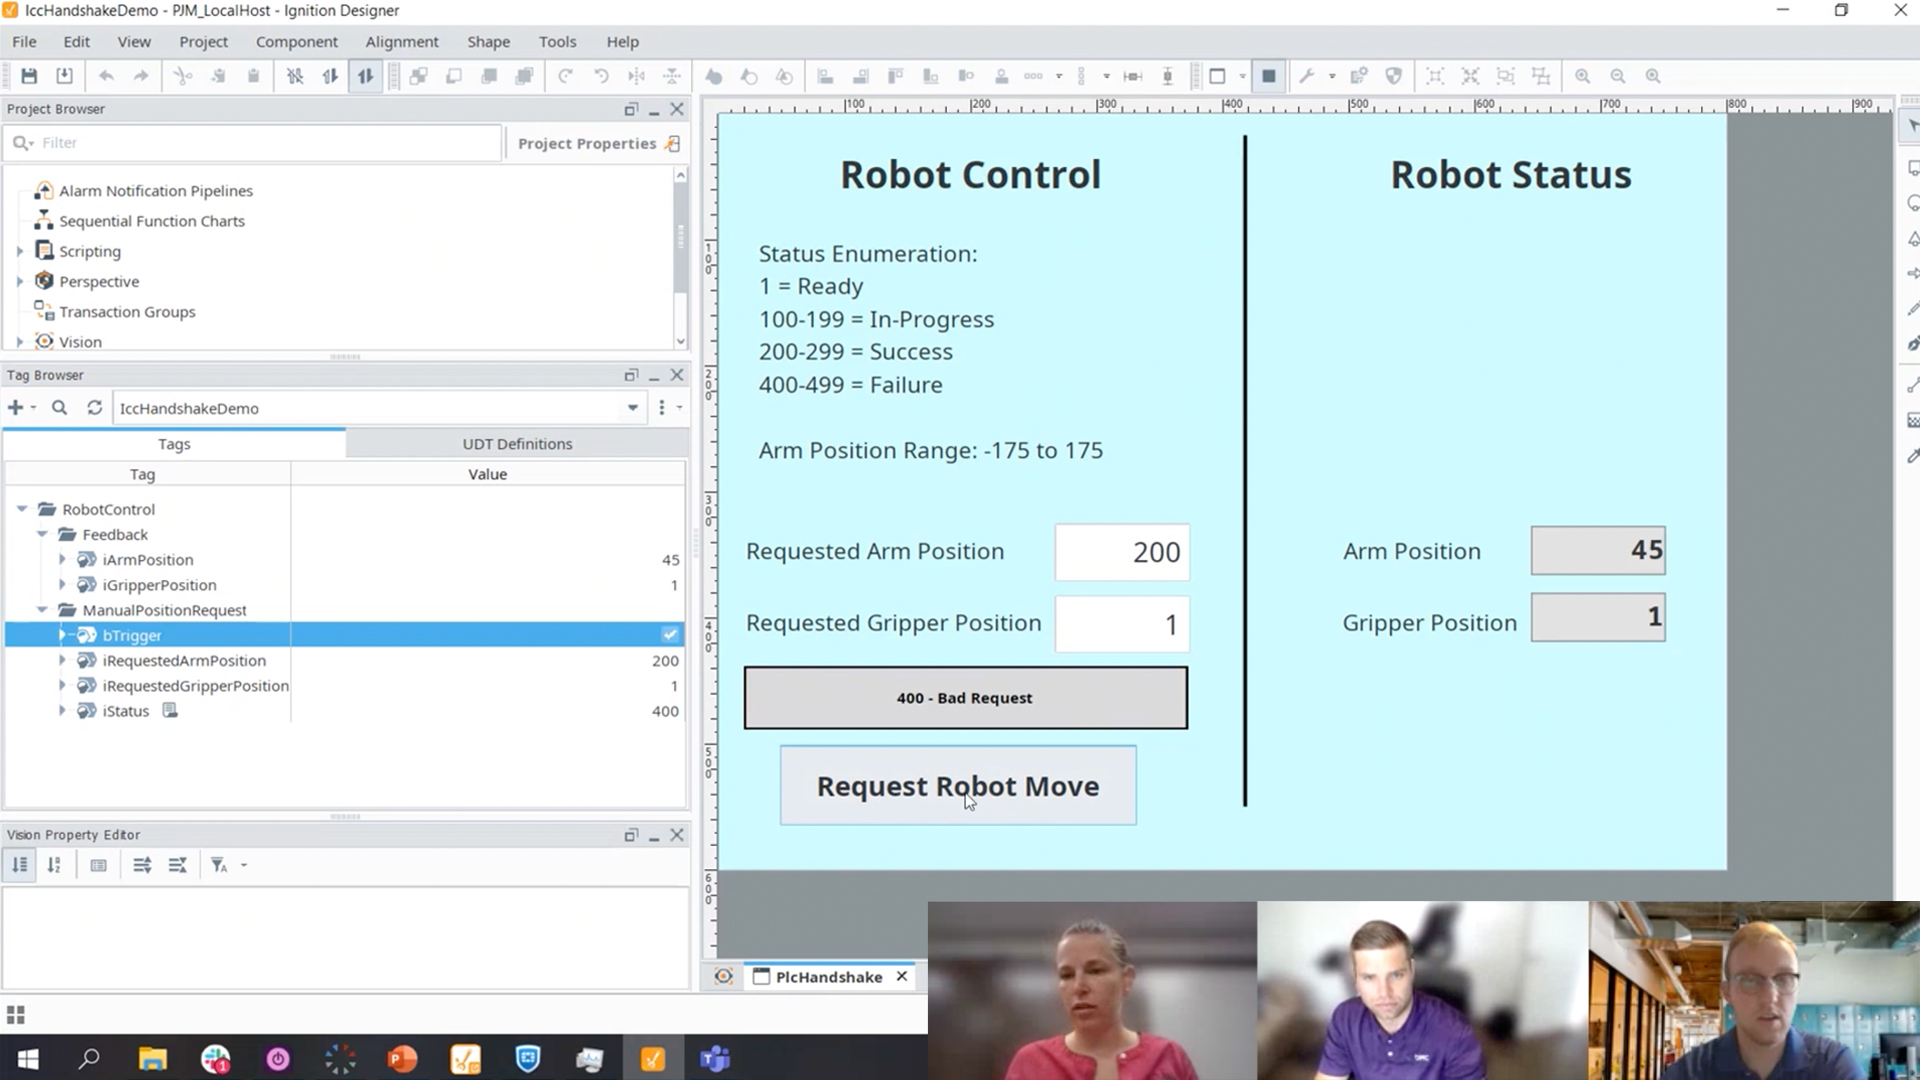Screen dimensions: 1920x1080
Task: Open the IccHandshakeDemo tag provider dropdown
Action: coord(632,408)
